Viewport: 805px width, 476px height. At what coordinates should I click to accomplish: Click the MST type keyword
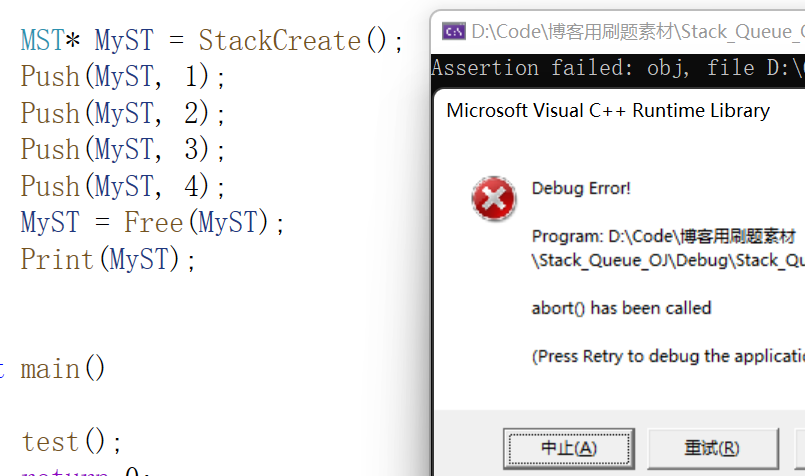click(43, 41)
